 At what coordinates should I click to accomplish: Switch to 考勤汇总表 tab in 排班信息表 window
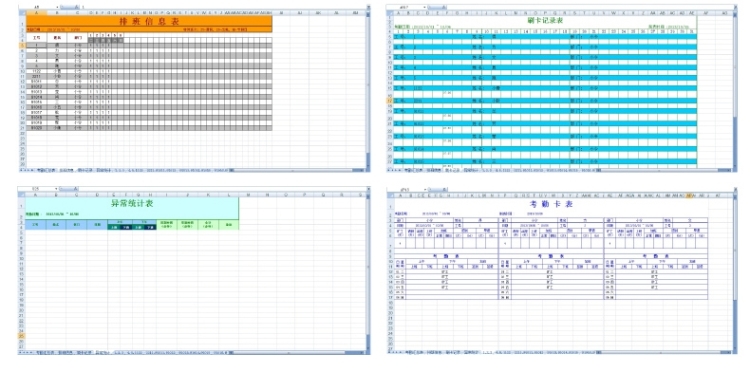click(x=46, y=170)
